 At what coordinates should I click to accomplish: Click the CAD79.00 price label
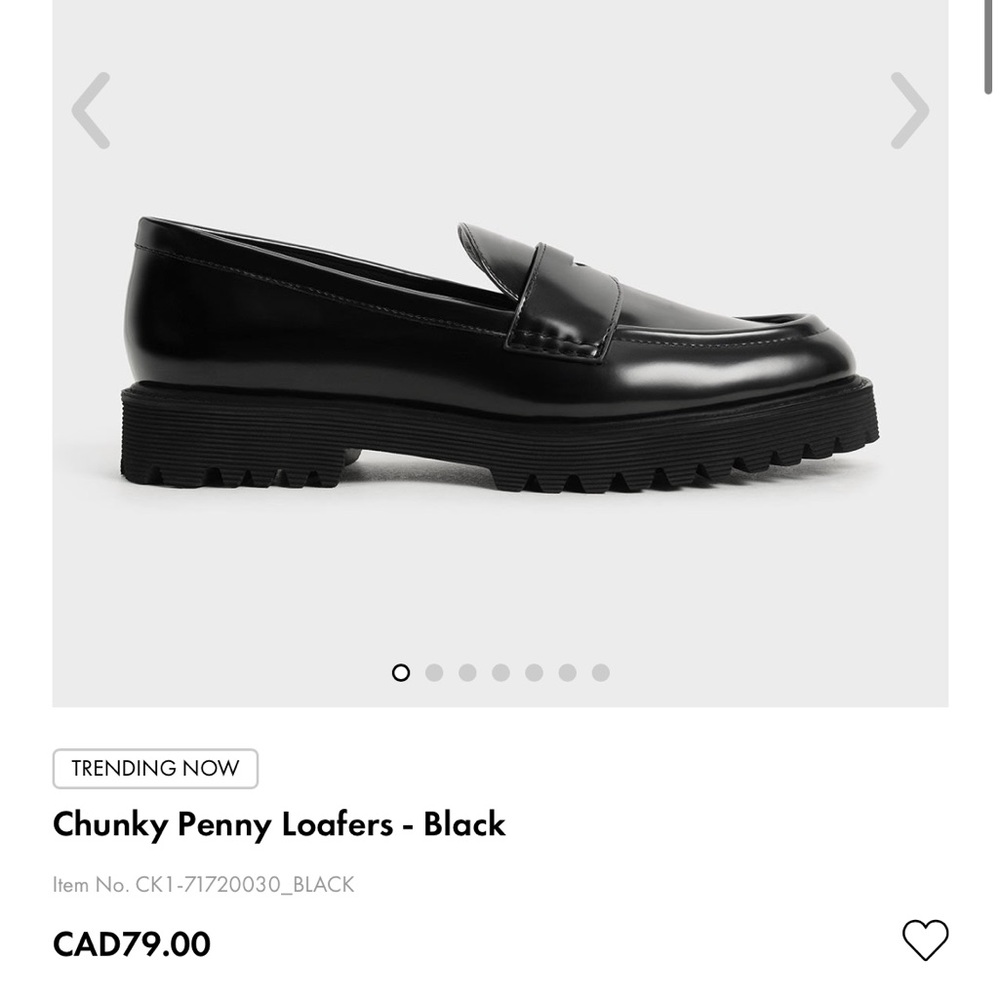tap(131, 944)
